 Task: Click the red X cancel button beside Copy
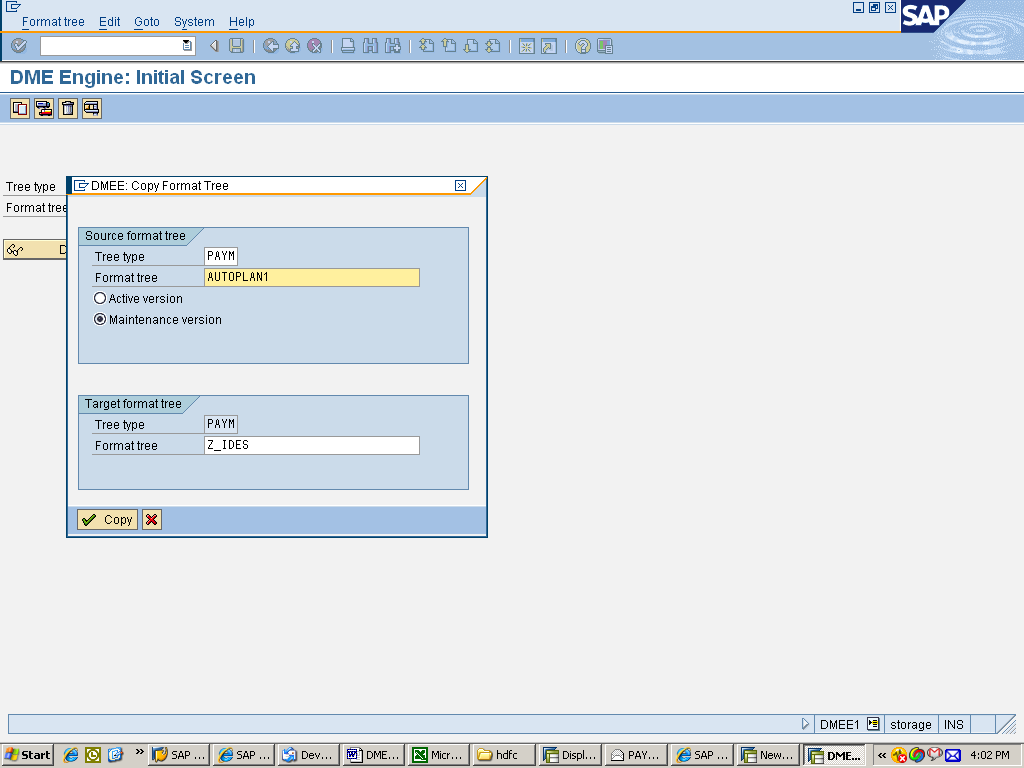pos(151,519)
